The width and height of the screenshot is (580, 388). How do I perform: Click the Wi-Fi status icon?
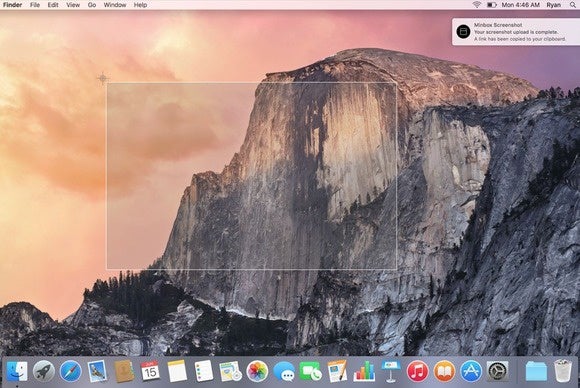[476, 5]
